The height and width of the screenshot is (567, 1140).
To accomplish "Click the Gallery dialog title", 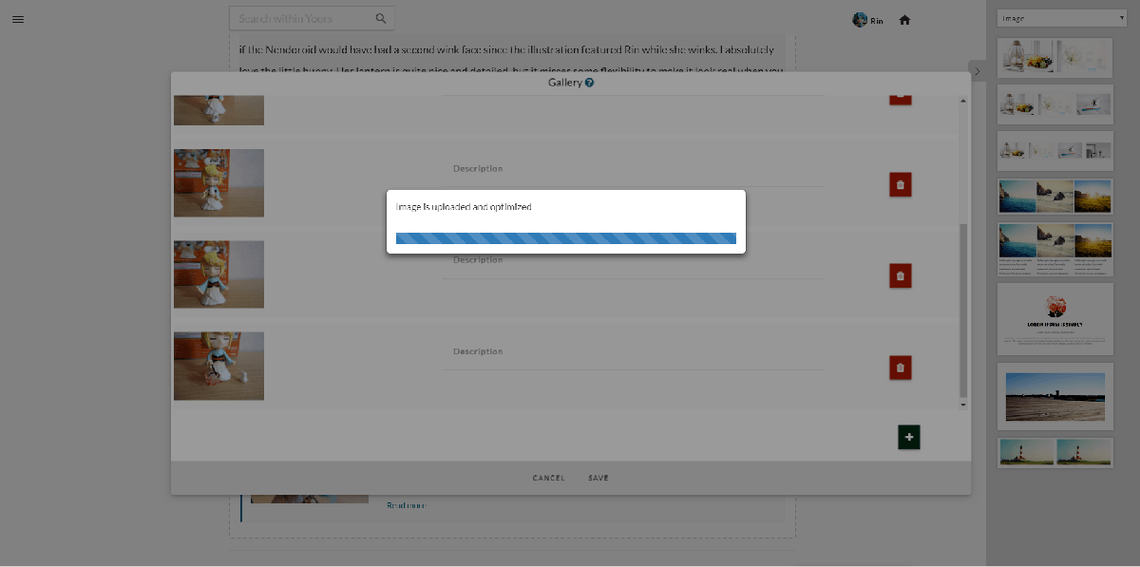I will click(x=565, y=83).
